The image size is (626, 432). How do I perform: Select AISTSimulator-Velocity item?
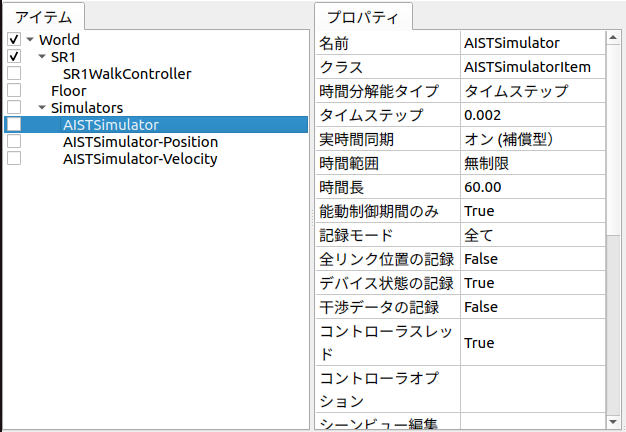point(140,159)
